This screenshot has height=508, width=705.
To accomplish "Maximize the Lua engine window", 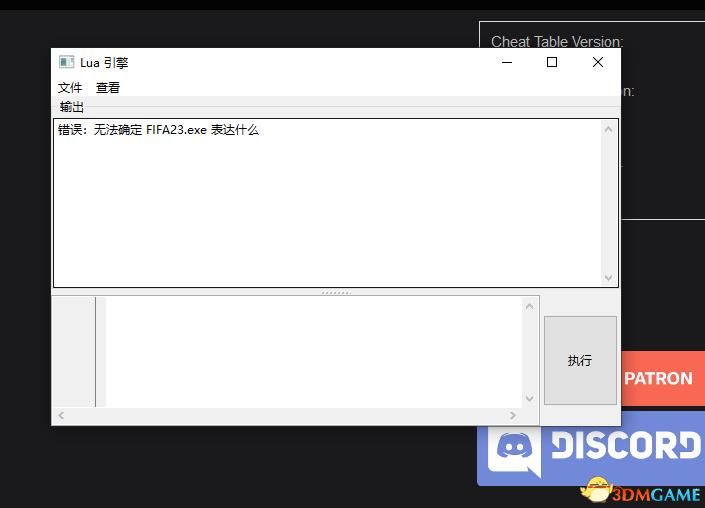I will pos(552,62).
